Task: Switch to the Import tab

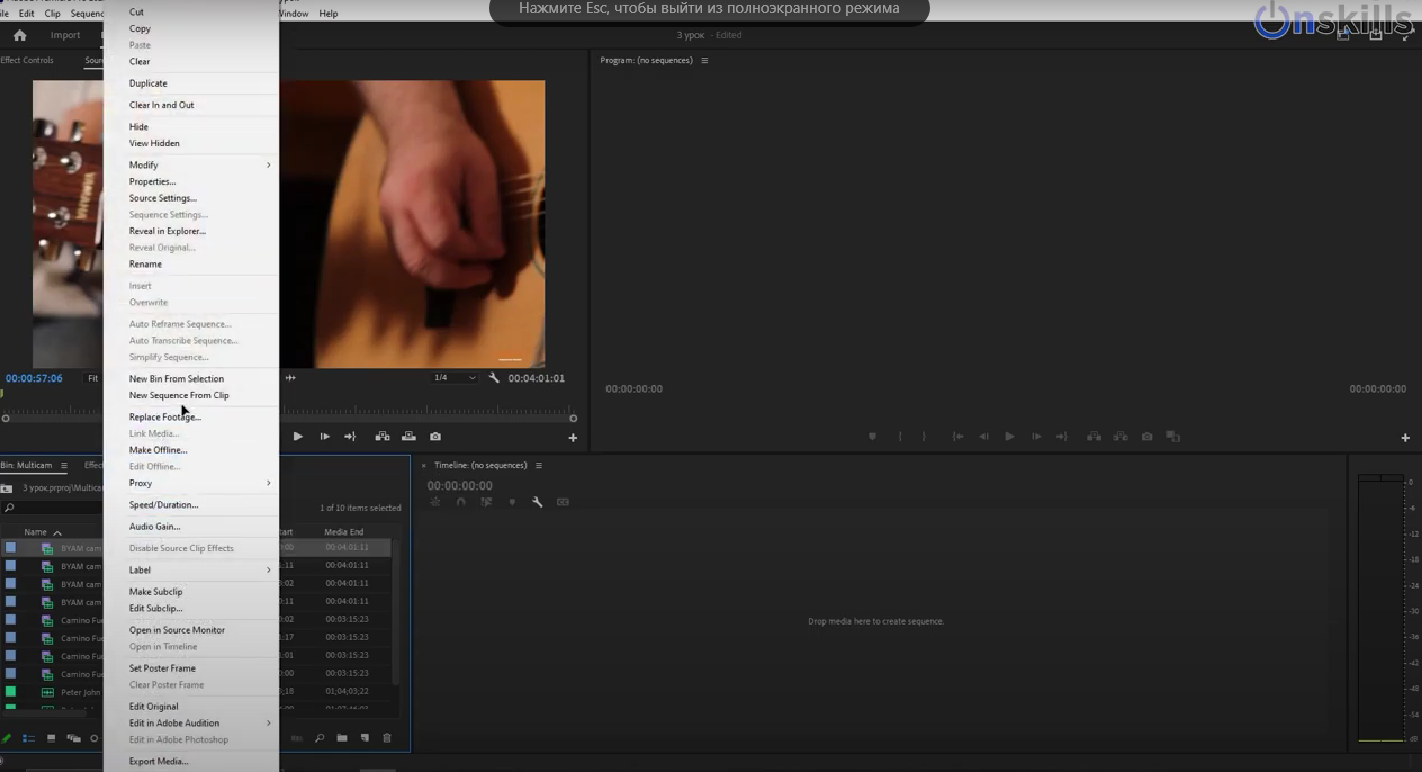Action: point(65,35)
